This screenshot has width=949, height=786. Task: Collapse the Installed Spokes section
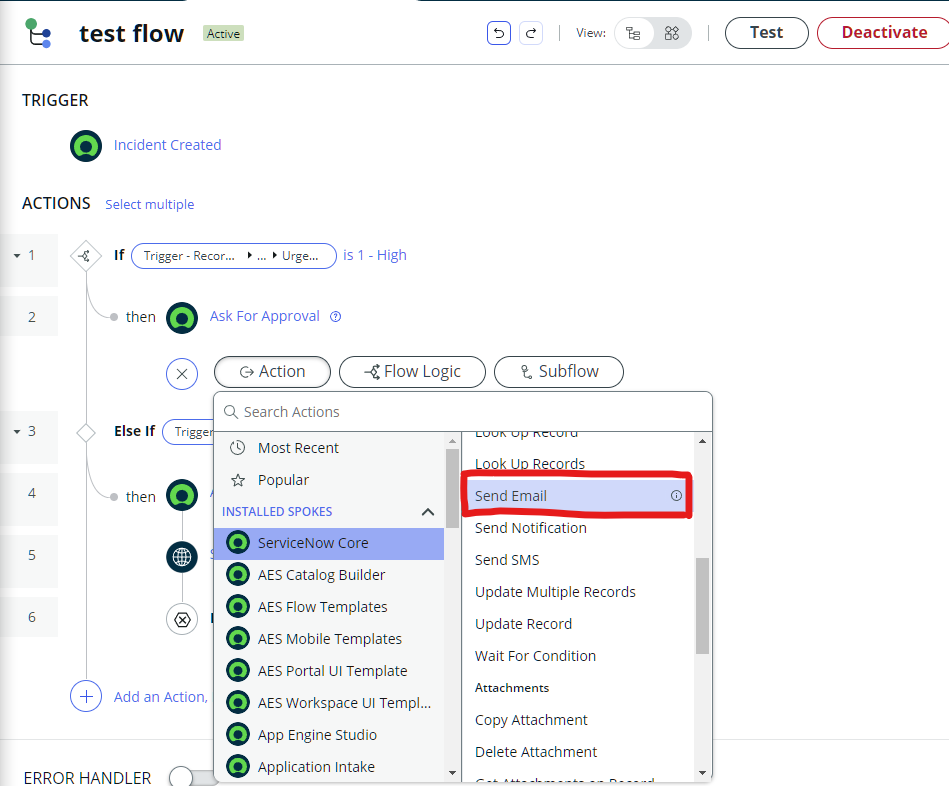tap(428, 512)
